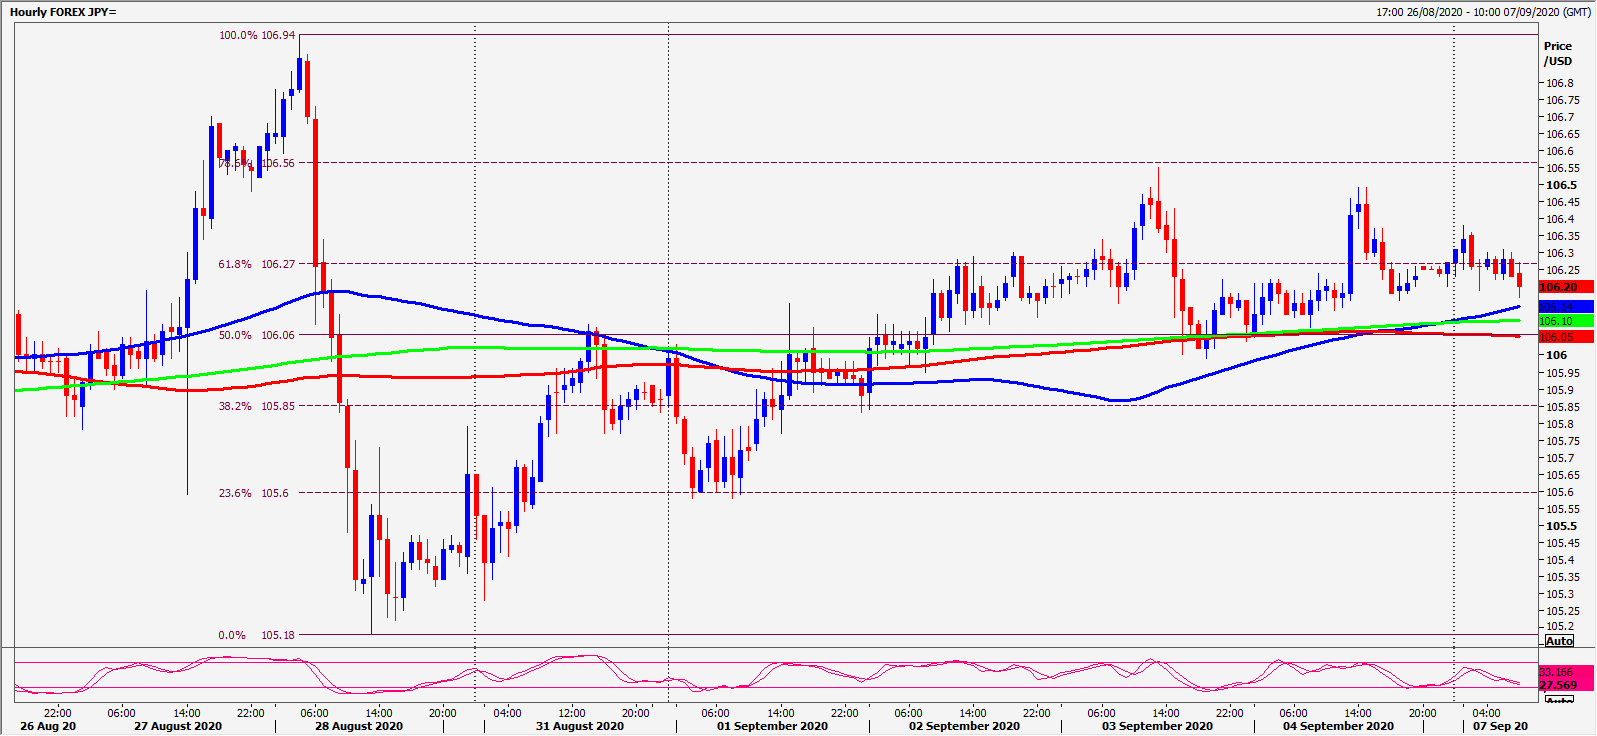1597x736 pixels.
Task: Click the '31 August 2020' date label
Action: [580, 726]
